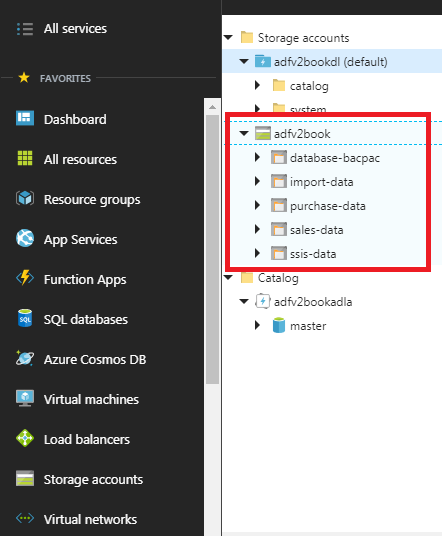The width and height of the screenshot is (442, 536).
Task: Expand the master database node
Action: click(258, 325)
